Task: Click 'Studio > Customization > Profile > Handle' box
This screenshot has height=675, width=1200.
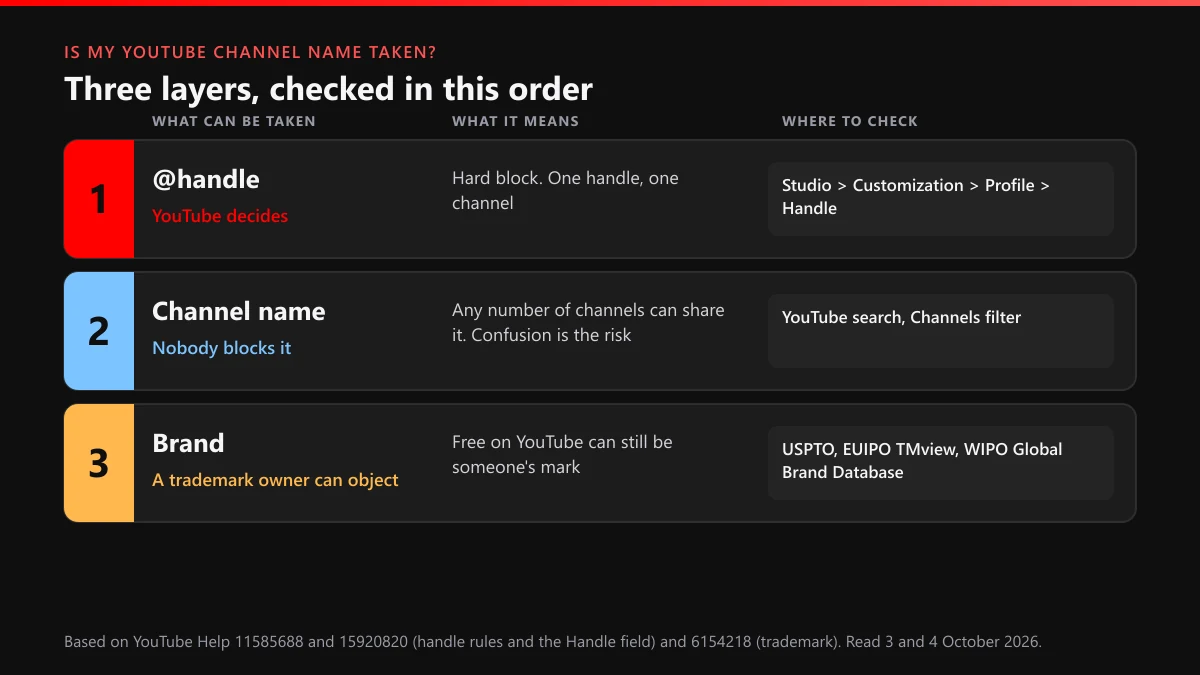Action: 941,199
